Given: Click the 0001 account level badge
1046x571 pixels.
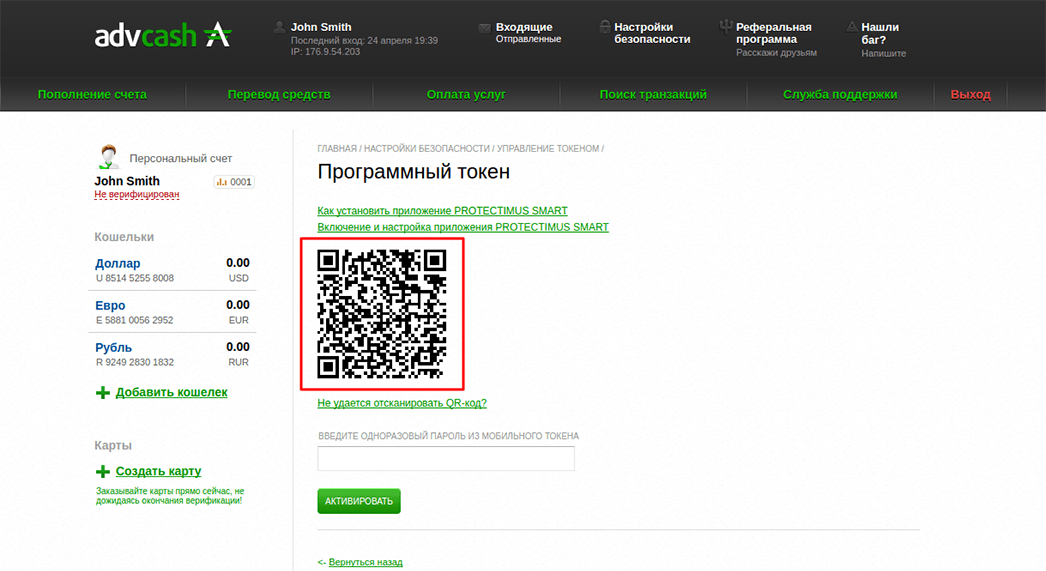Looking at the screenshot, I should tap(233, 181).
